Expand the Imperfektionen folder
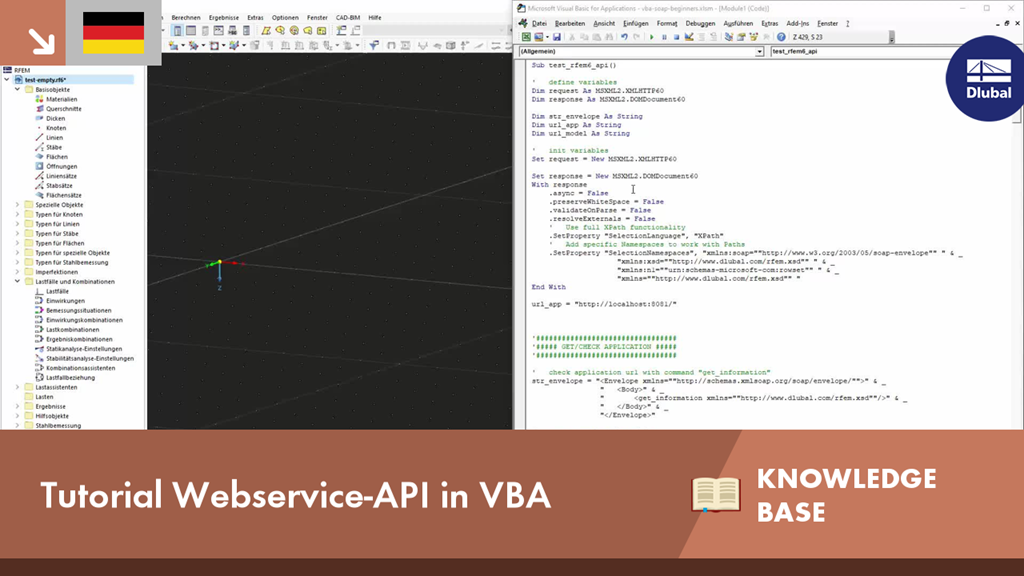The width and height of the screenshot is (1024, 576). [x=18, y=272]
